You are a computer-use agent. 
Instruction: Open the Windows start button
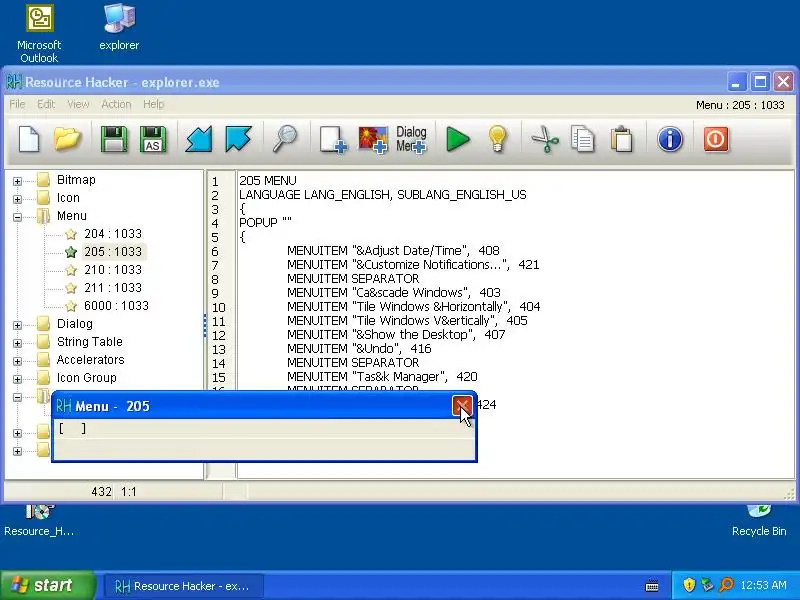47,585
